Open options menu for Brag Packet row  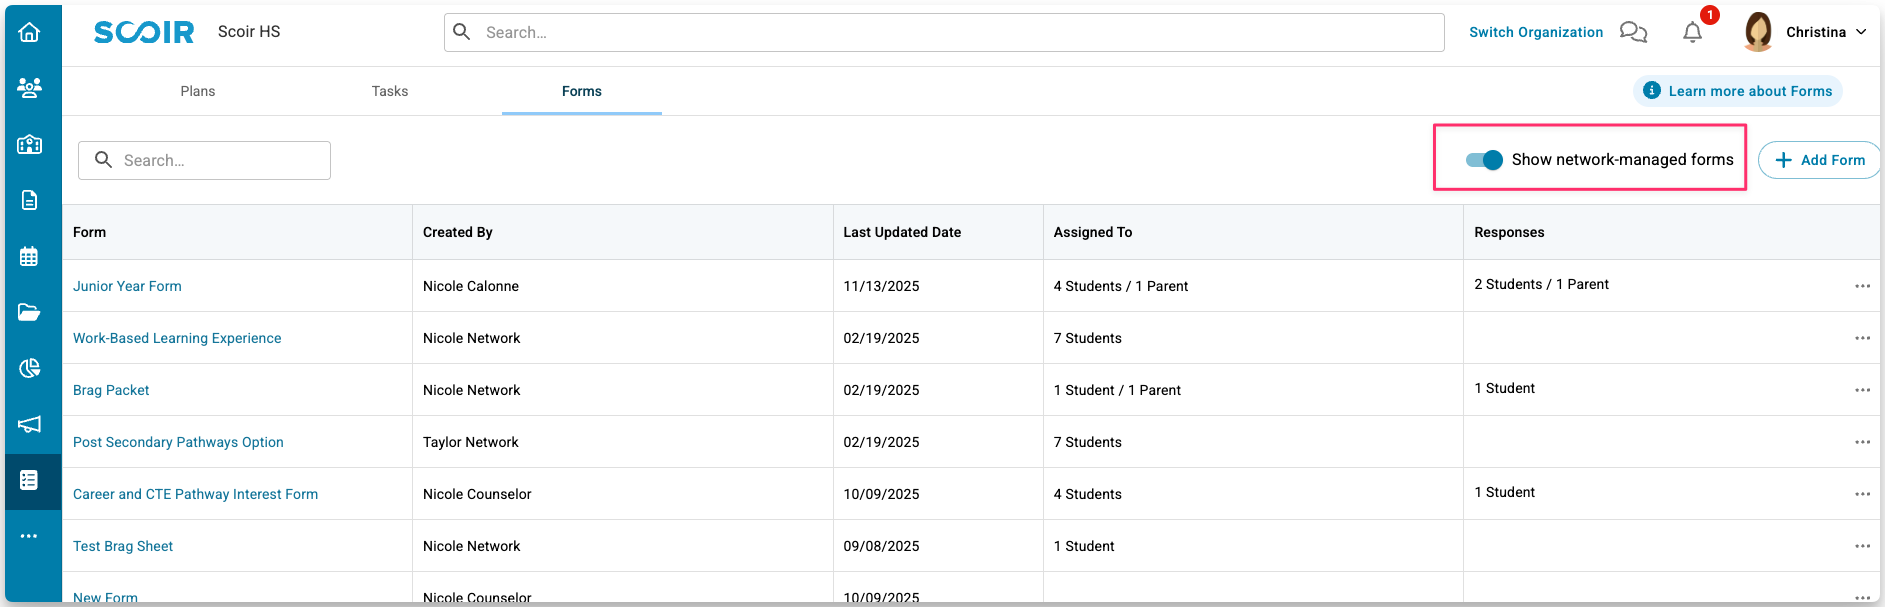point(1862,390)
